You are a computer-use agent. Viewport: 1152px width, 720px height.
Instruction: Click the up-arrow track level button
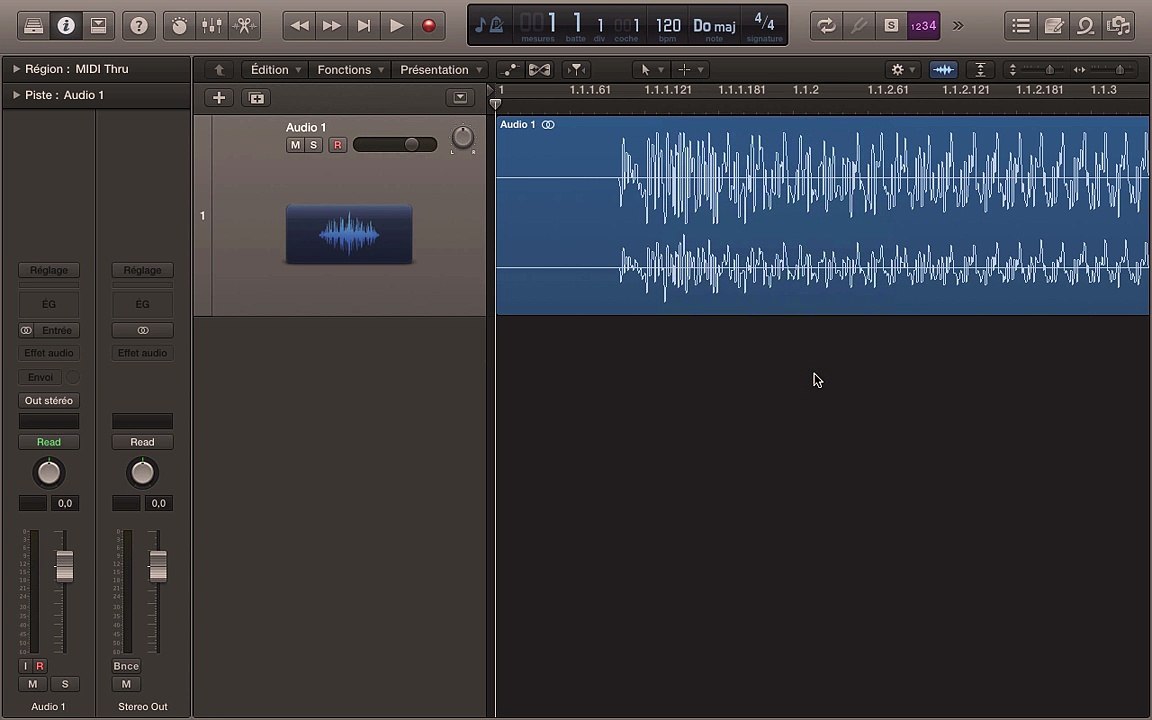pyautogui.click(x=218, y=70)
